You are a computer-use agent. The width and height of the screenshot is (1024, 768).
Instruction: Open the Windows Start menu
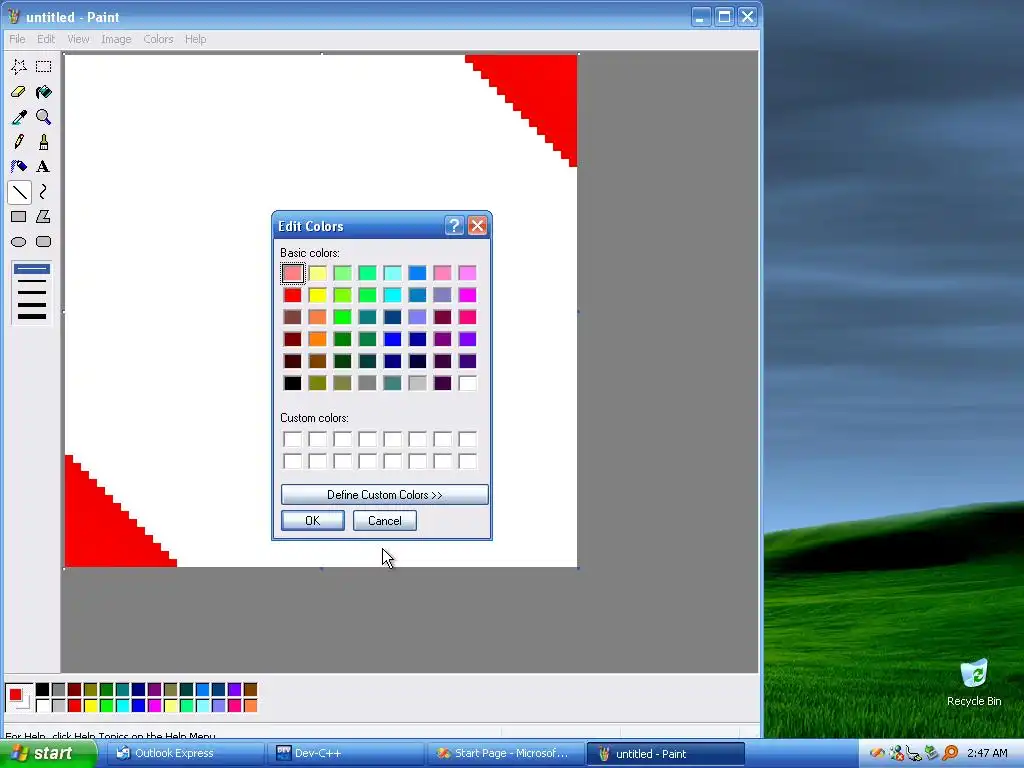point(47,754)
